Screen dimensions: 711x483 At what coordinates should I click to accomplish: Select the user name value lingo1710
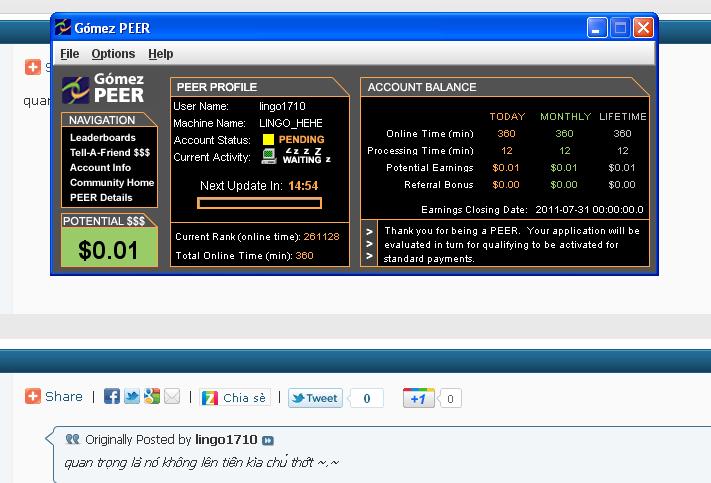pos(282,106)
